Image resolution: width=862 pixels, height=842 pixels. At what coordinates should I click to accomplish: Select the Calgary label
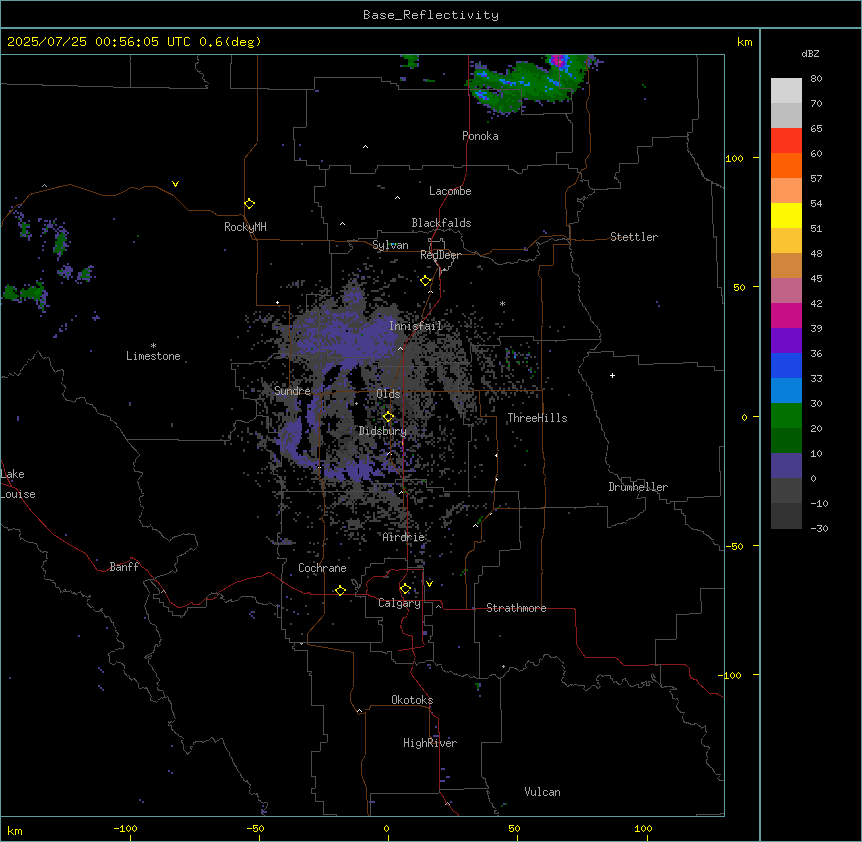tap(400, 603)
